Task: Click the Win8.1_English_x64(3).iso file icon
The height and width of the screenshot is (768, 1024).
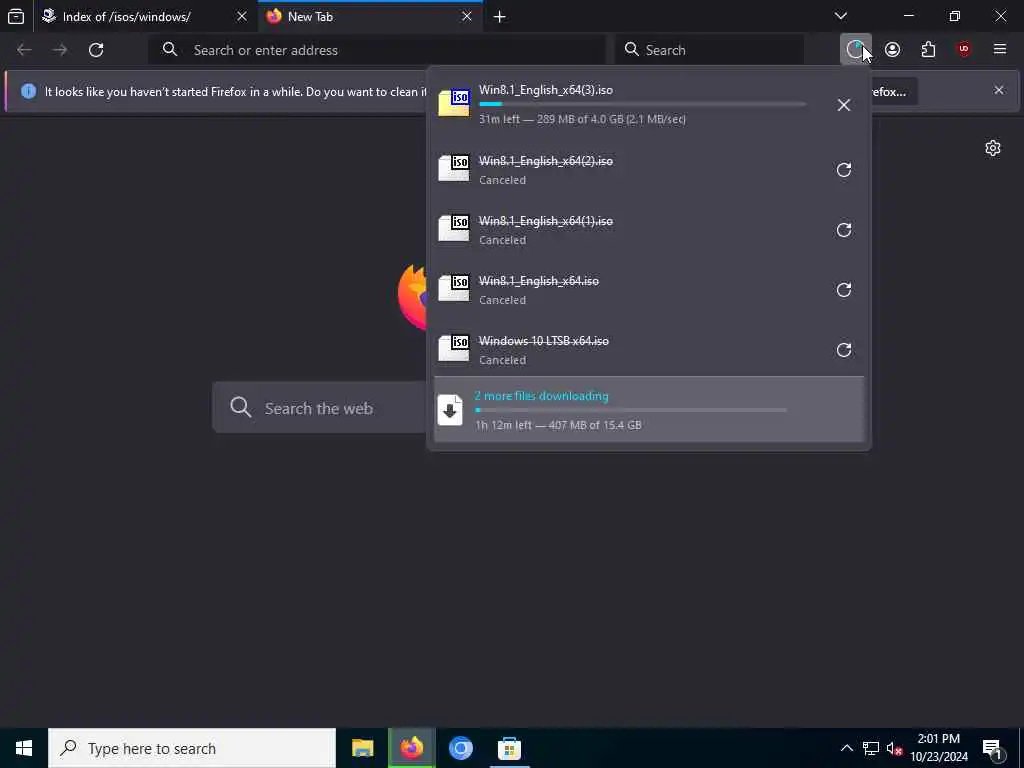Action: coord(454,103)
